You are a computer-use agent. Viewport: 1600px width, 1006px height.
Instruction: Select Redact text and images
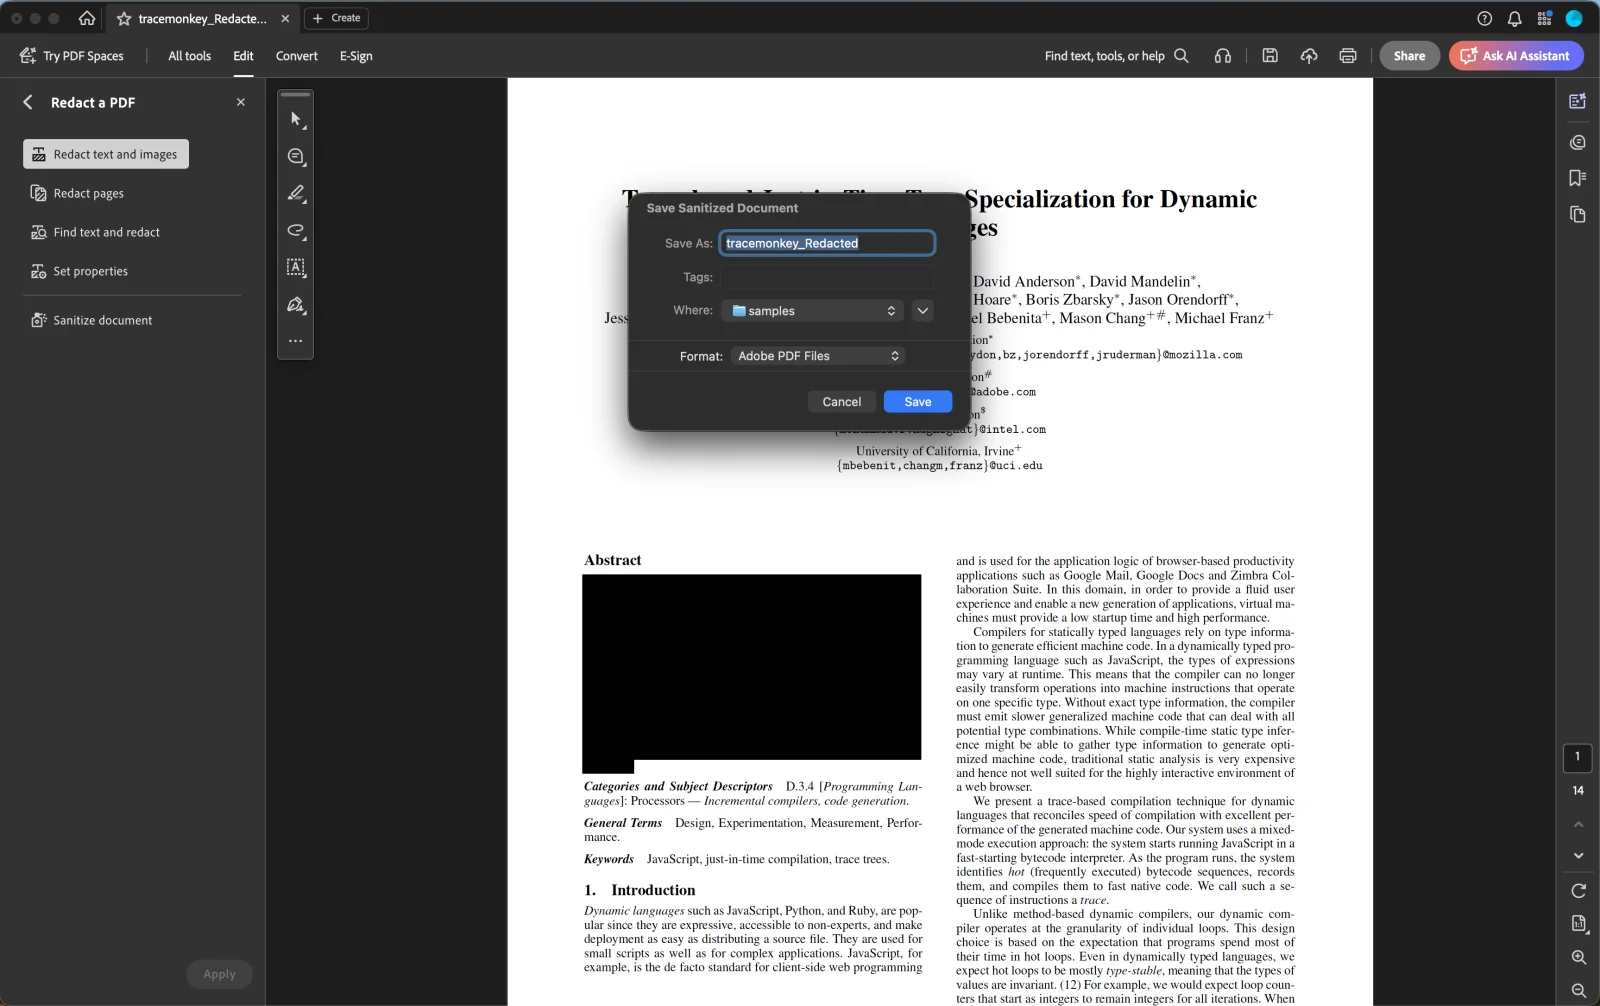(106, 154)
